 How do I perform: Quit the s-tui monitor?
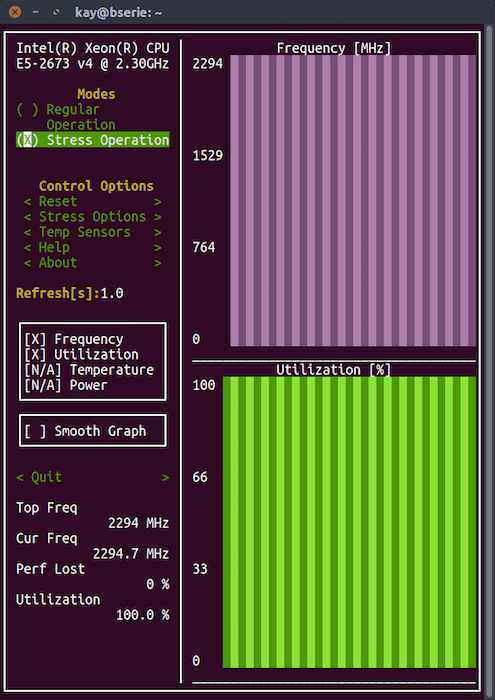pyautogui.click(x=92, y=477)
